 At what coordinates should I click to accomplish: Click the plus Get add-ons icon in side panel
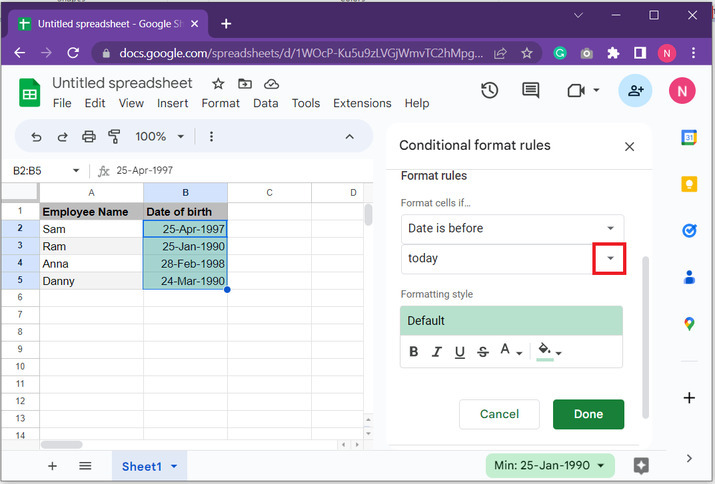point(689,398)
